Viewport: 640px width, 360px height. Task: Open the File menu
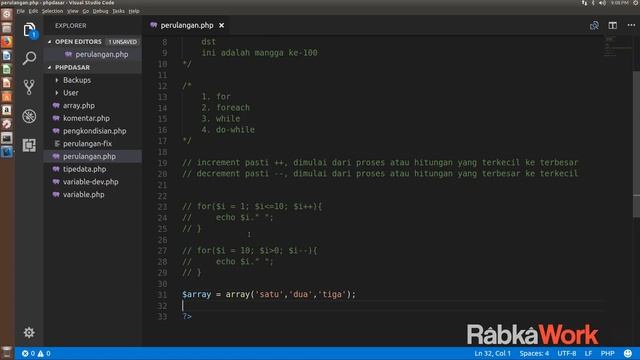(21, 11)
